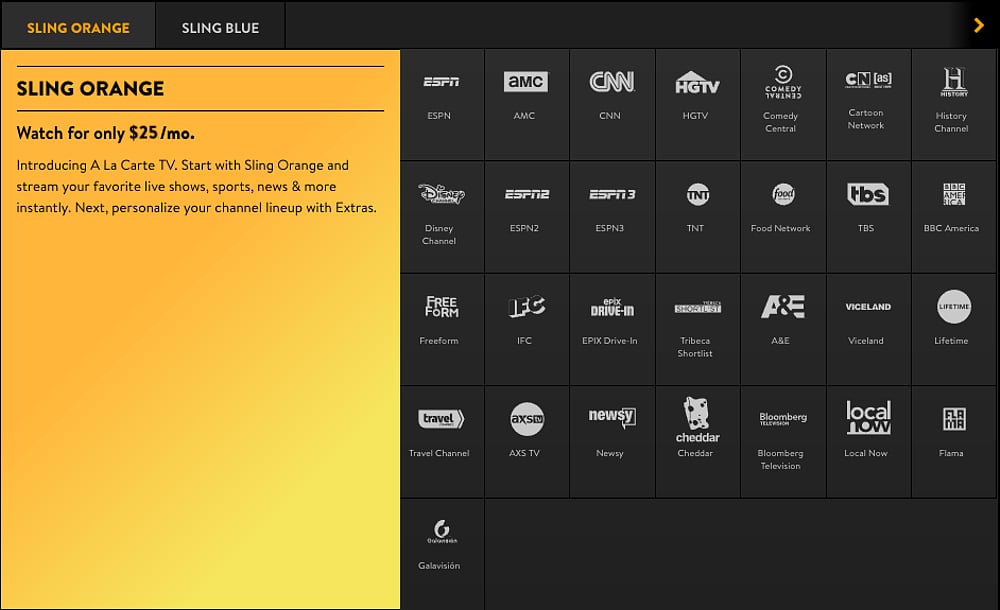Pick the History Channel logo

954,82
